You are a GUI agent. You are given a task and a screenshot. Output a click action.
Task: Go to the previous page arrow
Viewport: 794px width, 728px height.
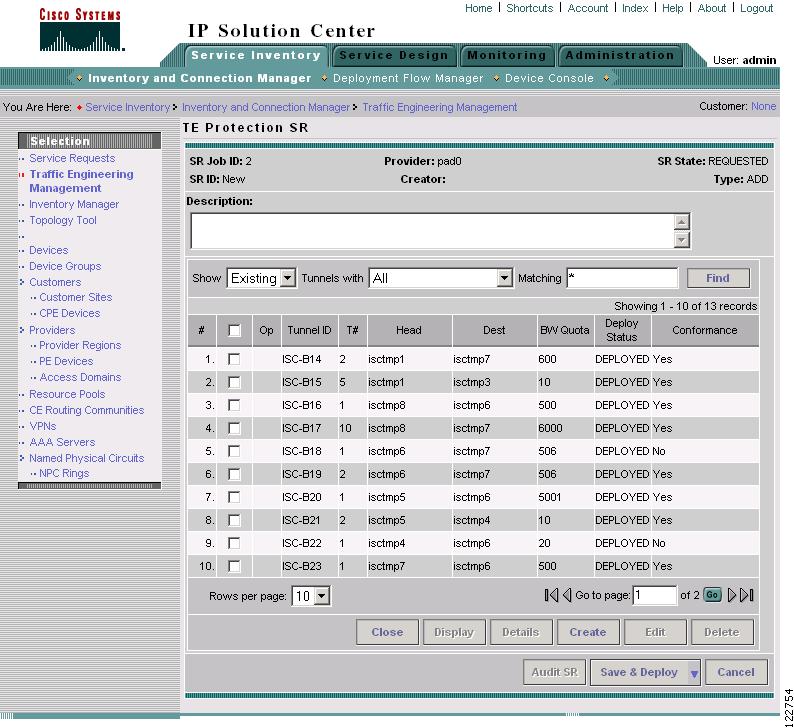point(567,595)
